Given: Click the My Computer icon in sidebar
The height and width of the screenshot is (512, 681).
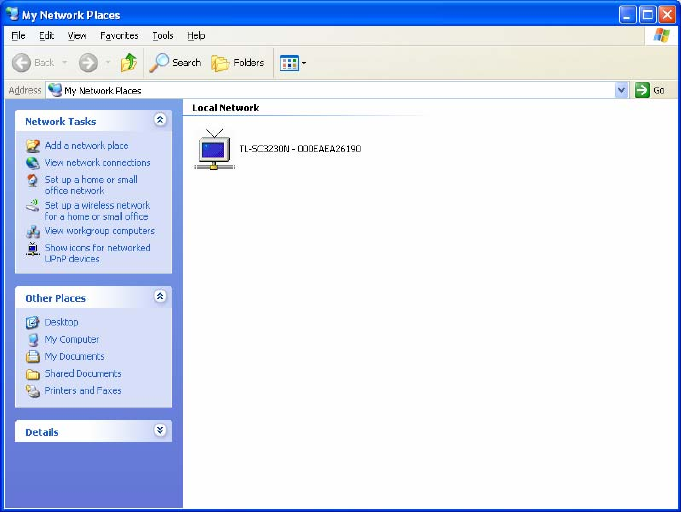Looking at the screenshot, I should click(33, 340).
